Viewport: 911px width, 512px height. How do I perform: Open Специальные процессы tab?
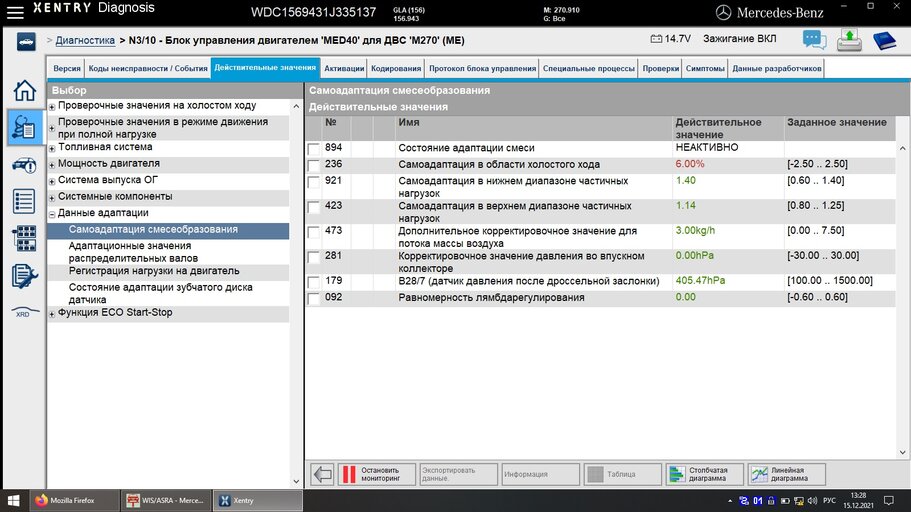pos(589,69)
